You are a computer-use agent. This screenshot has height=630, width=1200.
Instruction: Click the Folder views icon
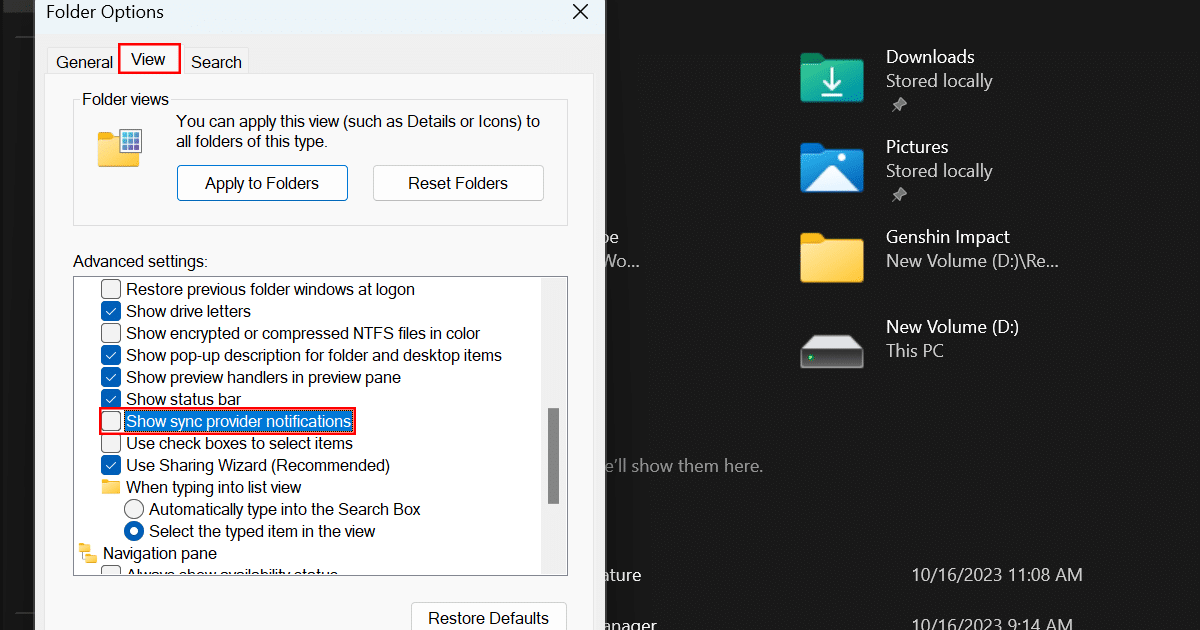pyautogui.click(x=120, y=146)
